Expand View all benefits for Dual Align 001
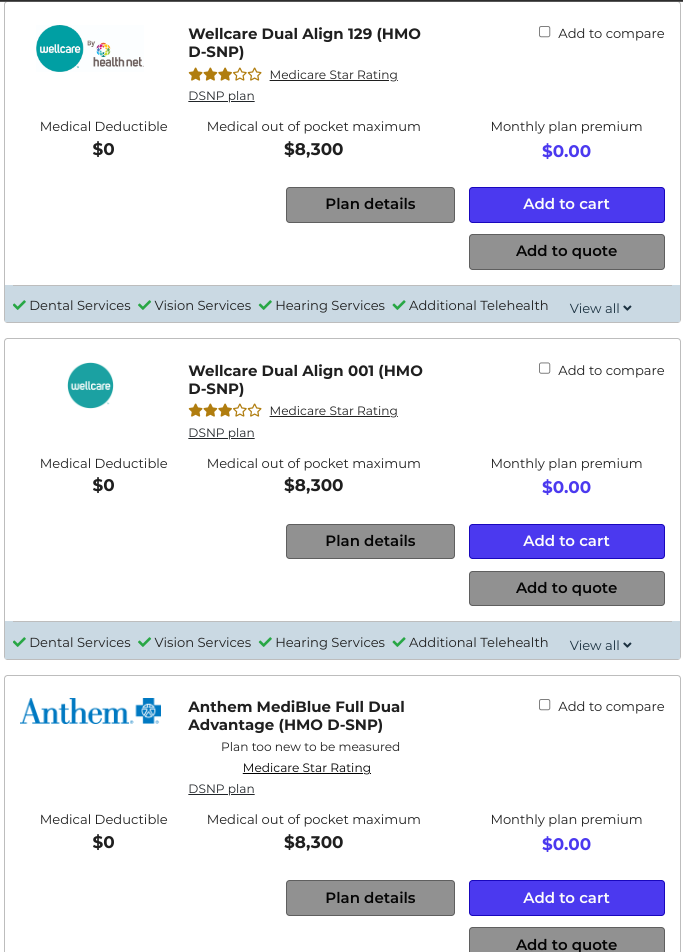Screen dimensions: 683x952 [x=600, y=645]
